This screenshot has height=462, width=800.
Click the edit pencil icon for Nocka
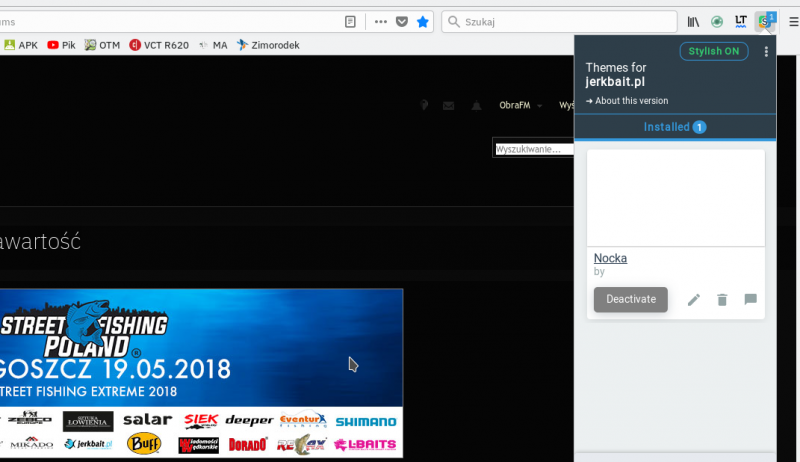(694, 300)
